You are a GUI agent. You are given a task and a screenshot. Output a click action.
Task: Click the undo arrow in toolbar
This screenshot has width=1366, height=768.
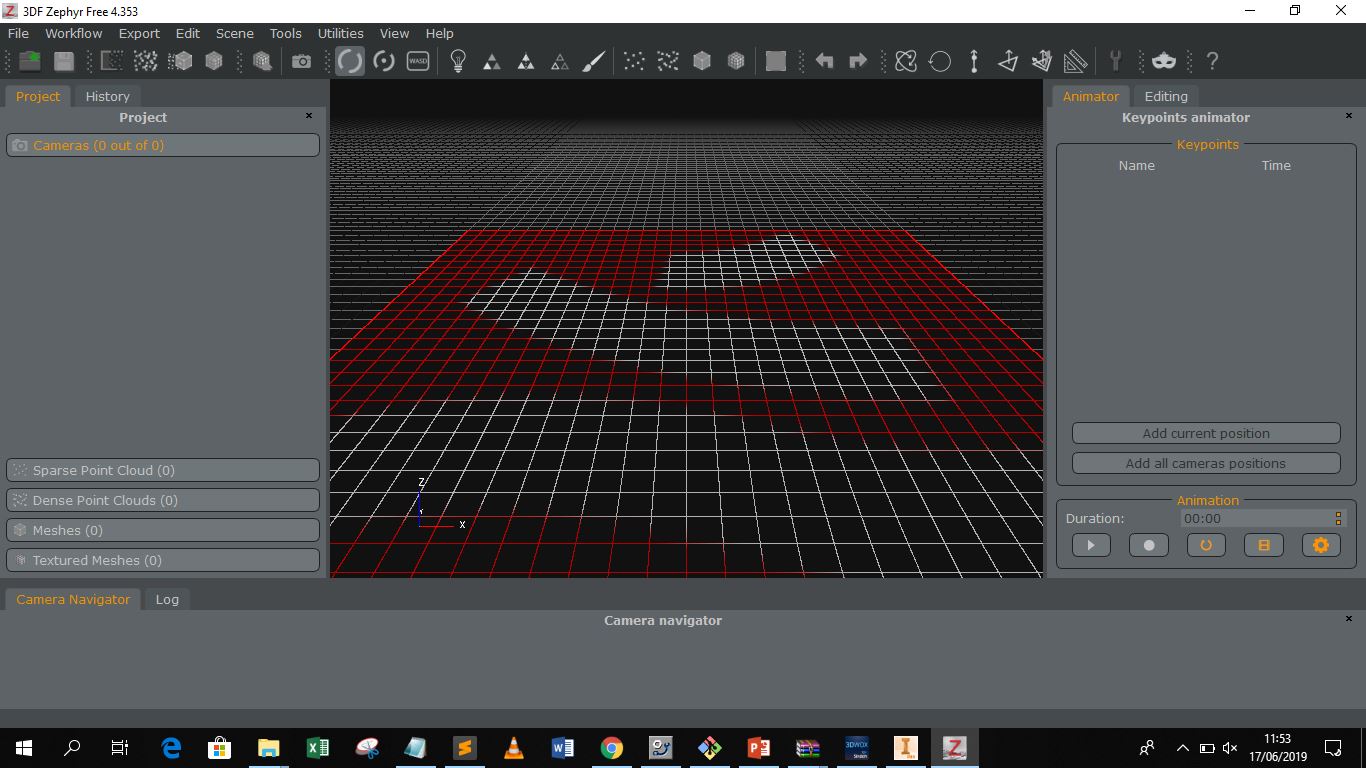click(824, 62)
